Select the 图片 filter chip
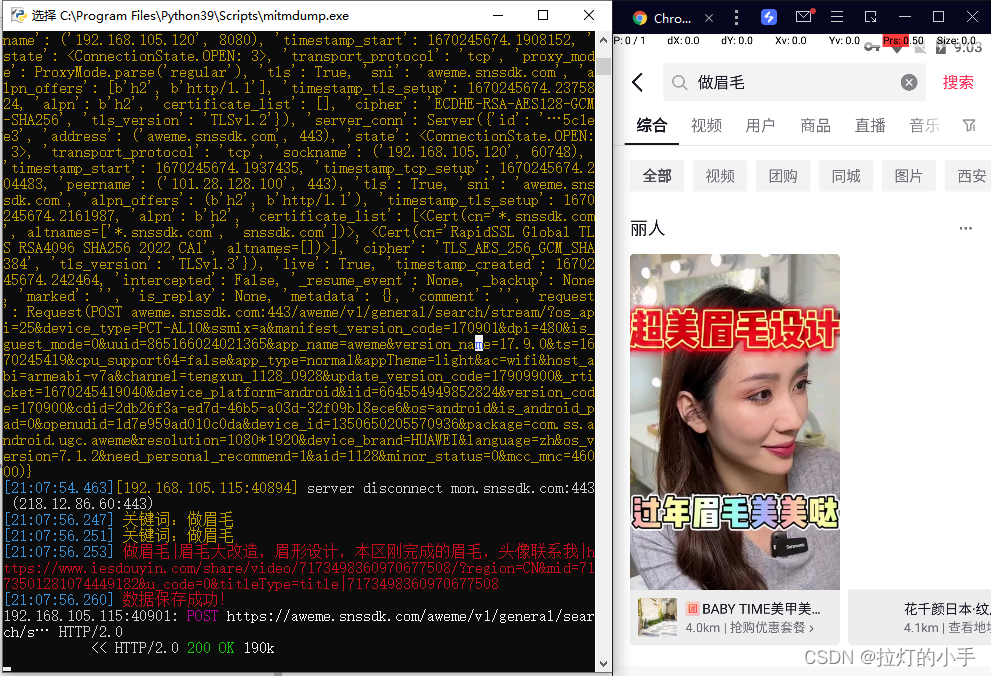991x676 pixels. [x=908, y=175]
